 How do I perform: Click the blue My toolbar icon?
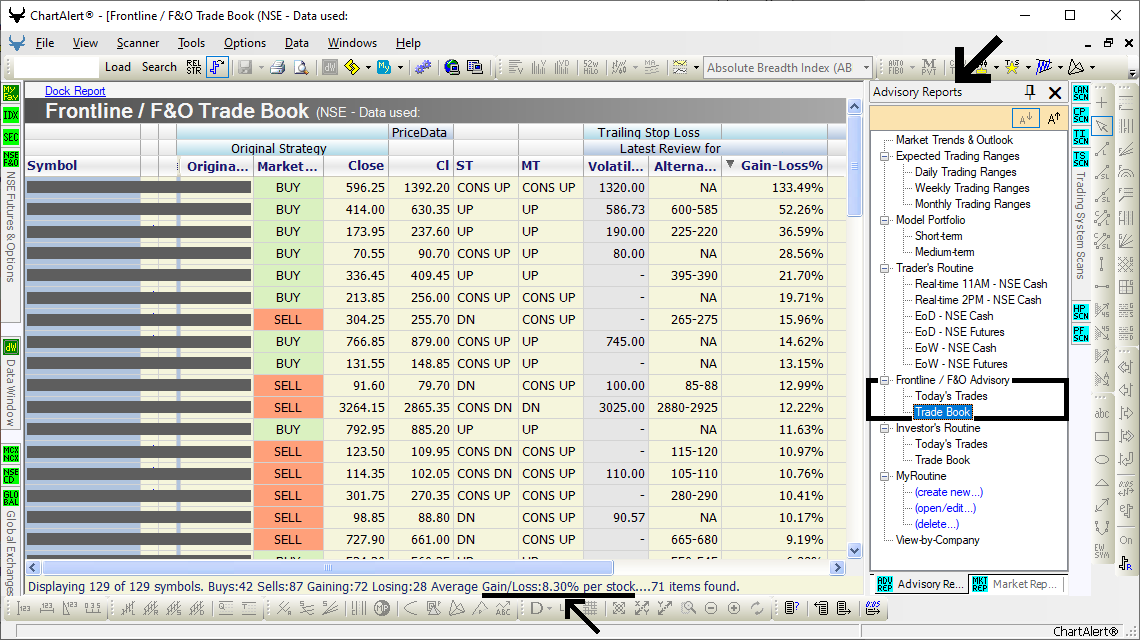pyautogui.click(x=384, y=67)
